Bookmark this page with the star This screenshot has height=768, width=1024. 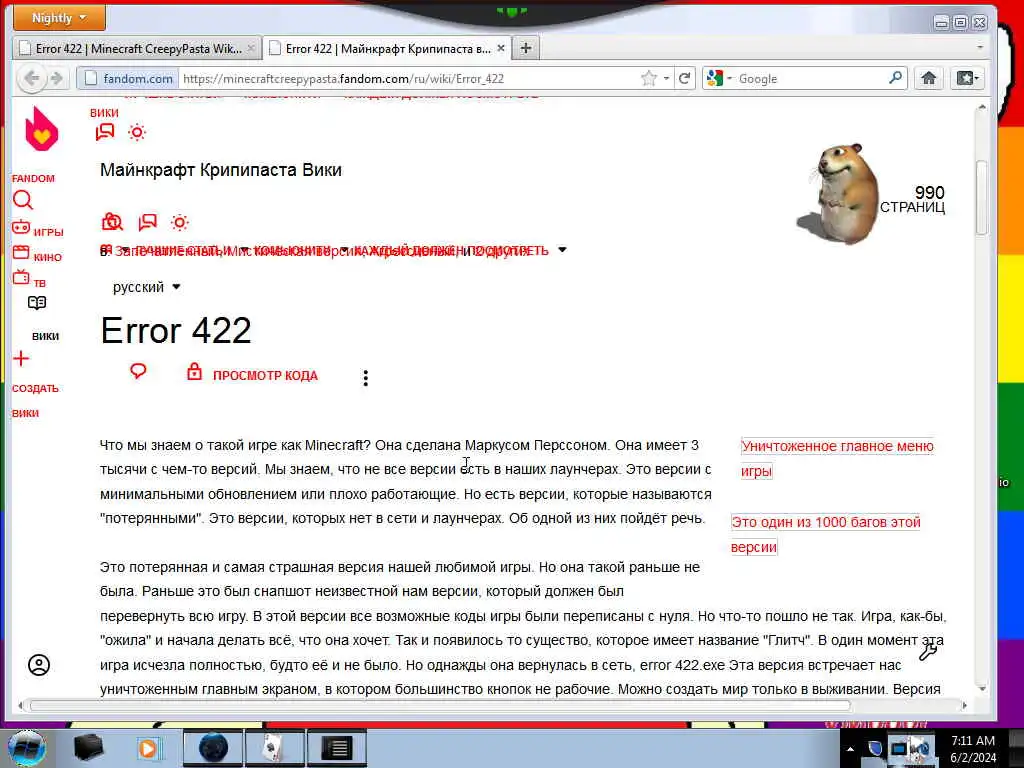click(648, 78)
